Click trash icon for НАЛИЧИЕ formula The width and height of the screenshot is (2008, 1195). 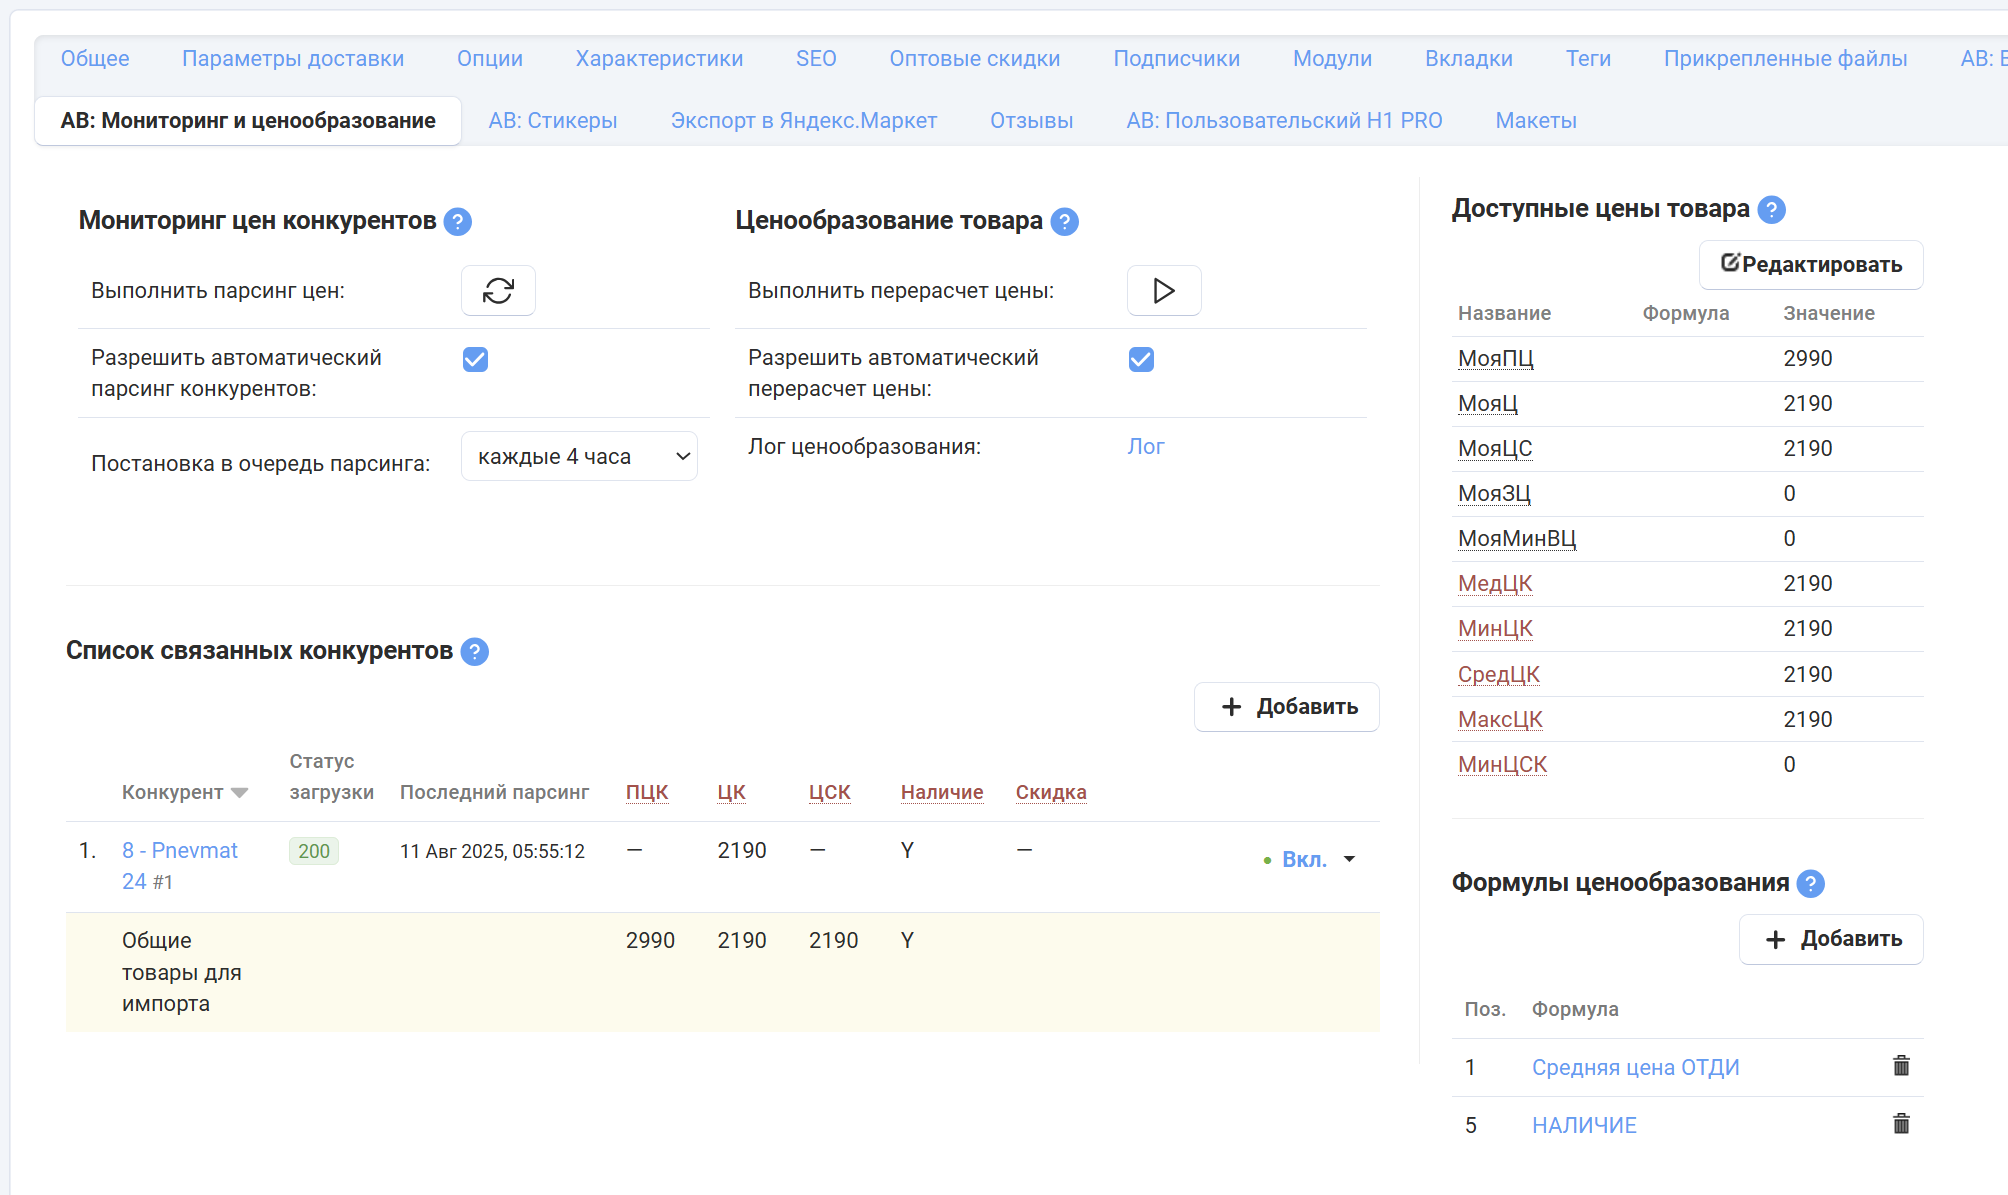click(x=1901, y=1124)
